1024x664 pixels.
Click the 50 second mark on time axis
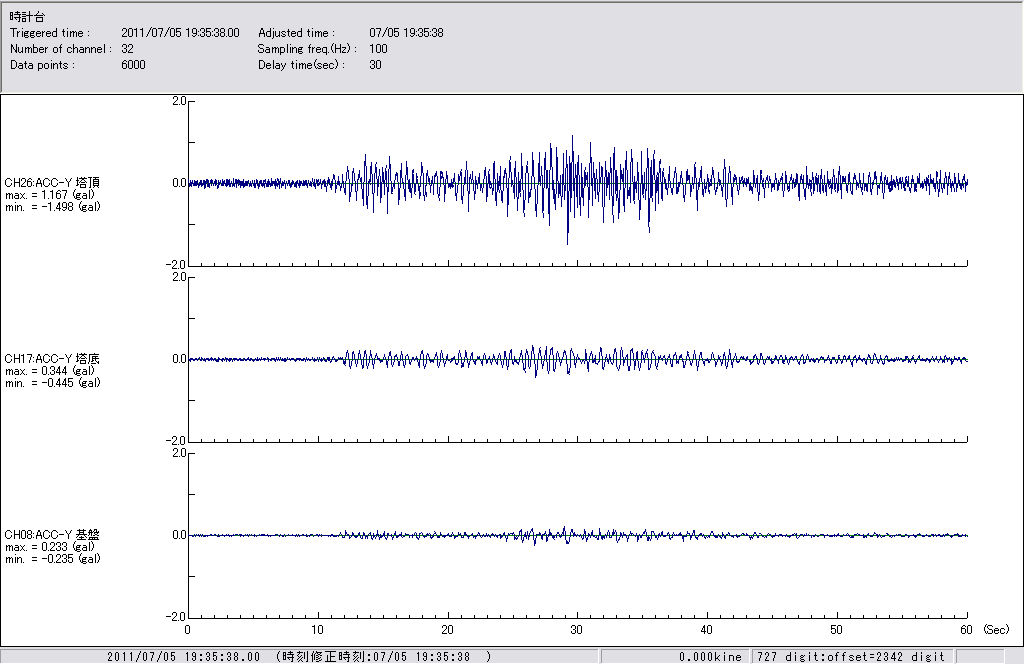point(837,630)
